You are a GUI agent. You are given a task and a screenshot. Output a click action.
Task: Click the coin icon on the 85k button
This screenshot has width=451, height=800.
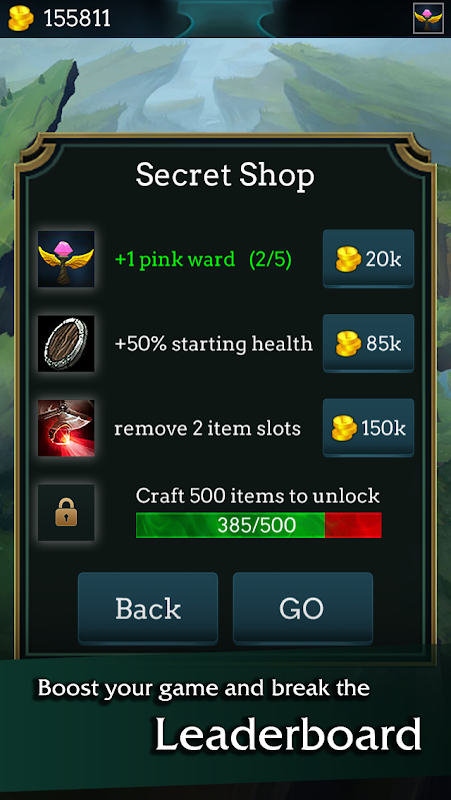click(348, 344)
